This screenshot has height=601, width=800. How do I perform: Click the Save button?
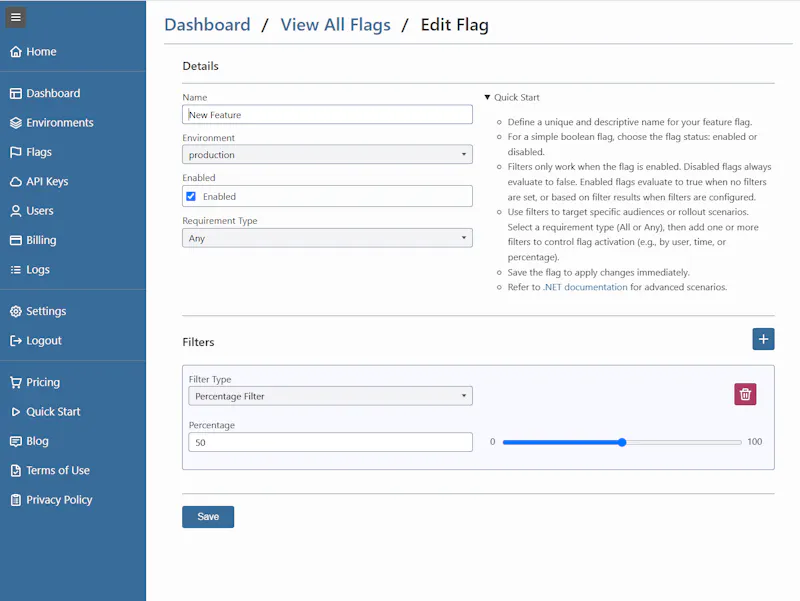coord(208,517)
